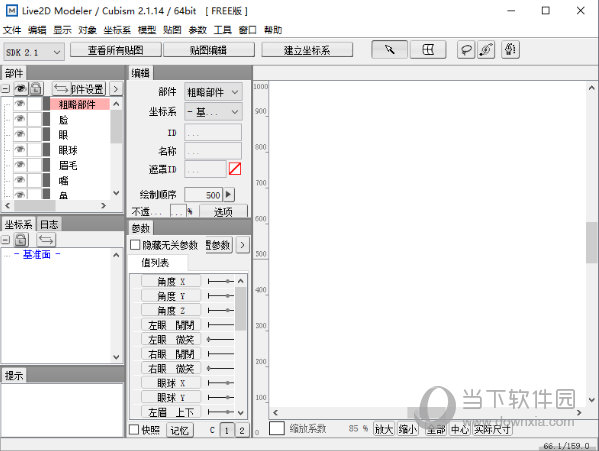Open the 部件 dropdown in edit panel
Screen dimensions: 599x451
coord(213,92)
